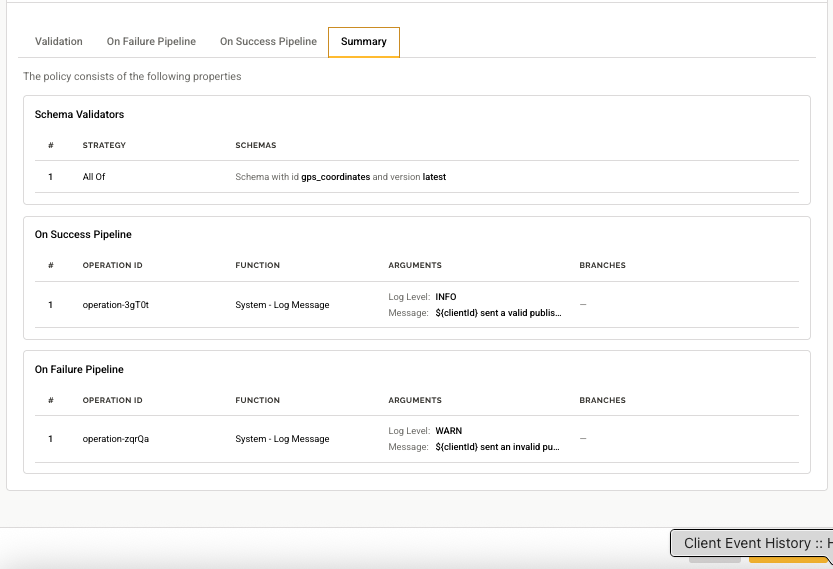Select operation-zqrQa operation id
The height and width of the screenshot is (569, 833).
tap(116, 439)
